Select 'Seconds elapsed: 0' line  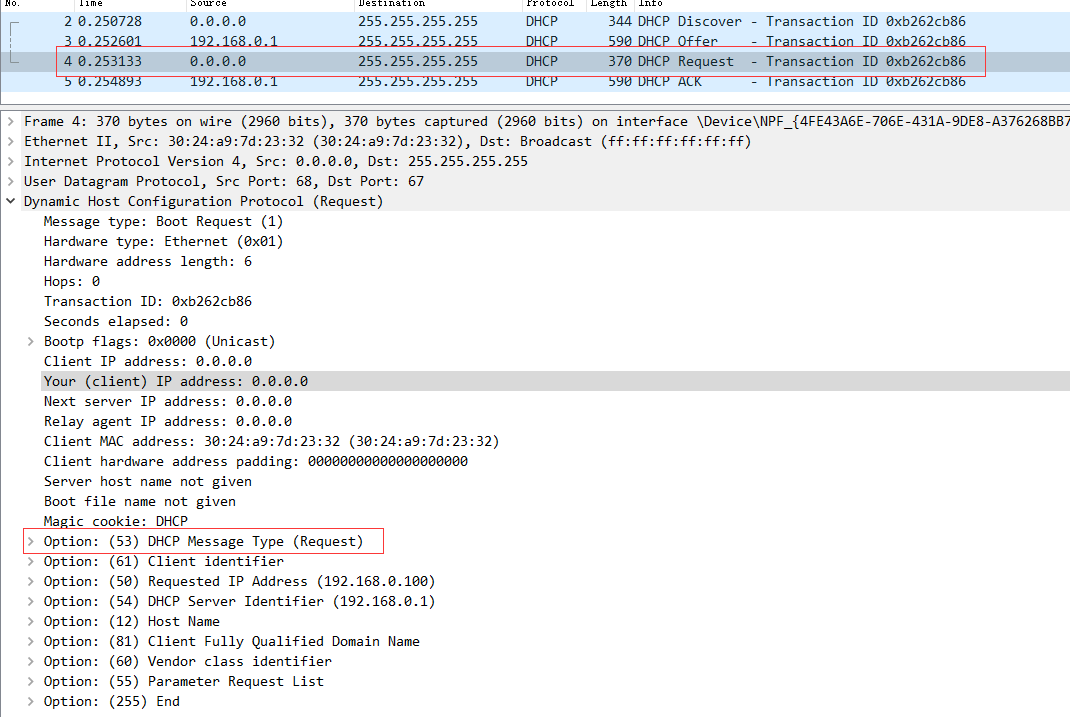coord(116,321)
